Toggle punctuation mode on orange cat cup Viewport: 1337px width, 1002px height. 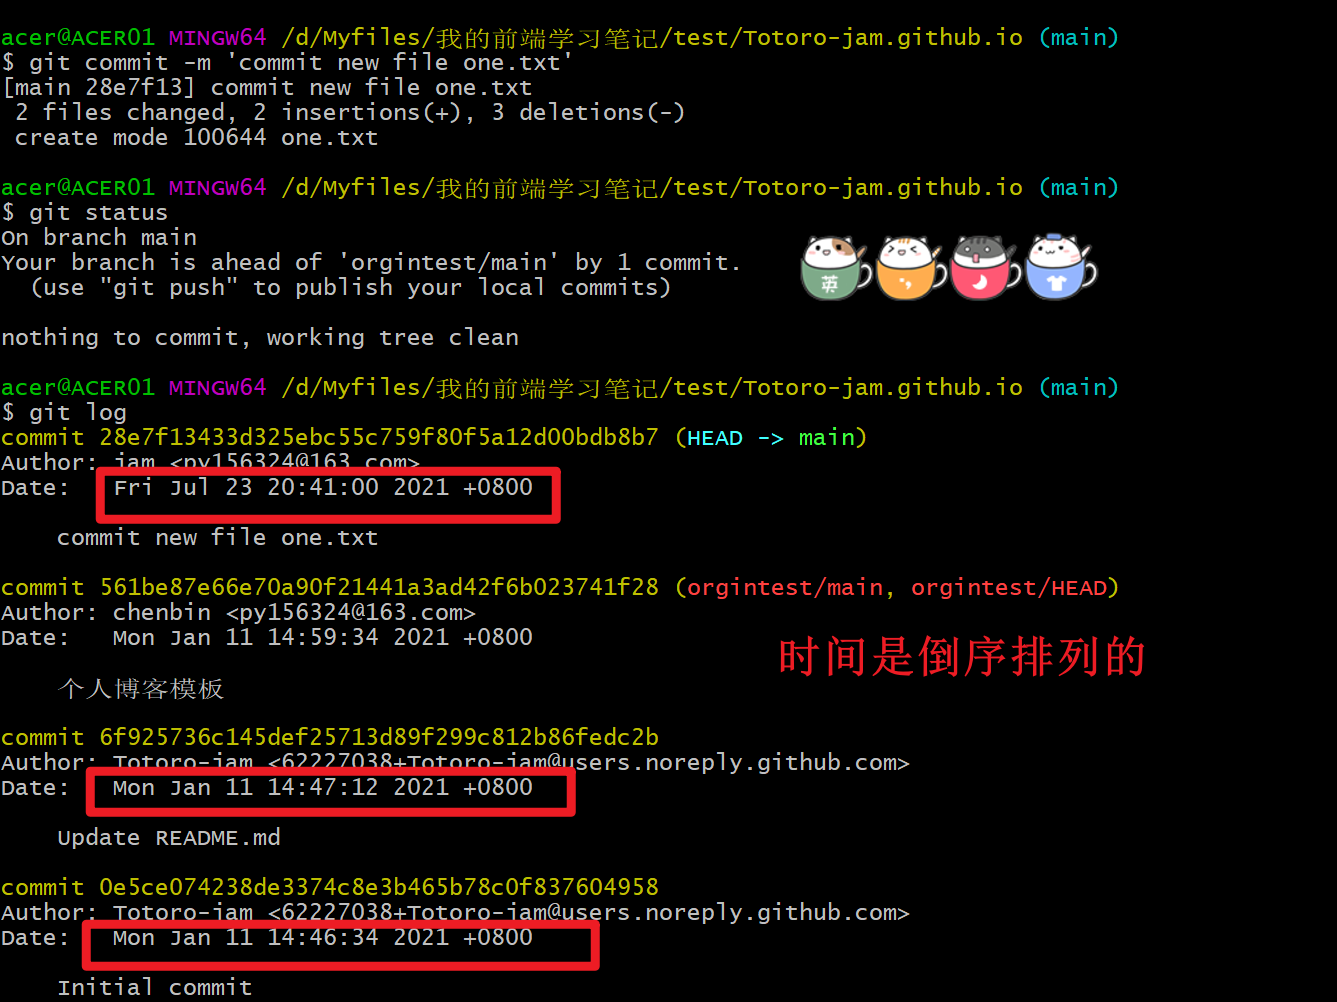pyautogui.click(x=906, y=283)
